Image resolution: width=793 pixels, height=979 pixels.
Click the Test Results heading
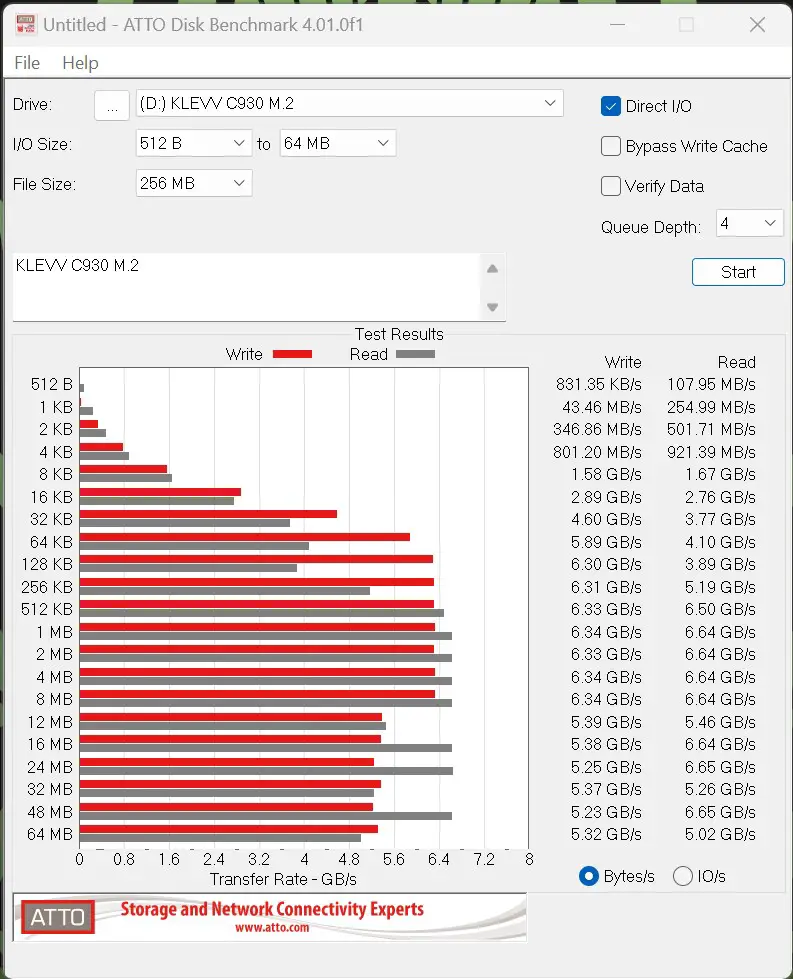point(399,335)
